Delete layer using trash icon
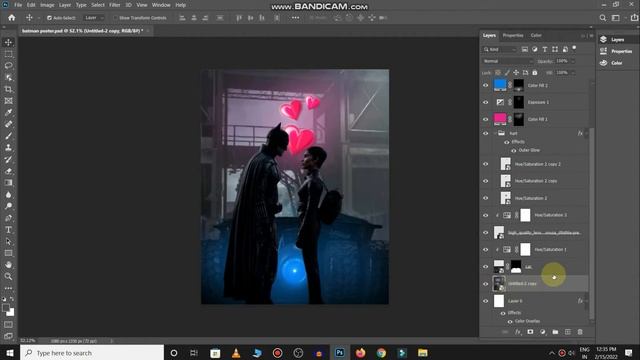Image resolution: width=640 pixels, height=360 pixels. click(580, 332)
